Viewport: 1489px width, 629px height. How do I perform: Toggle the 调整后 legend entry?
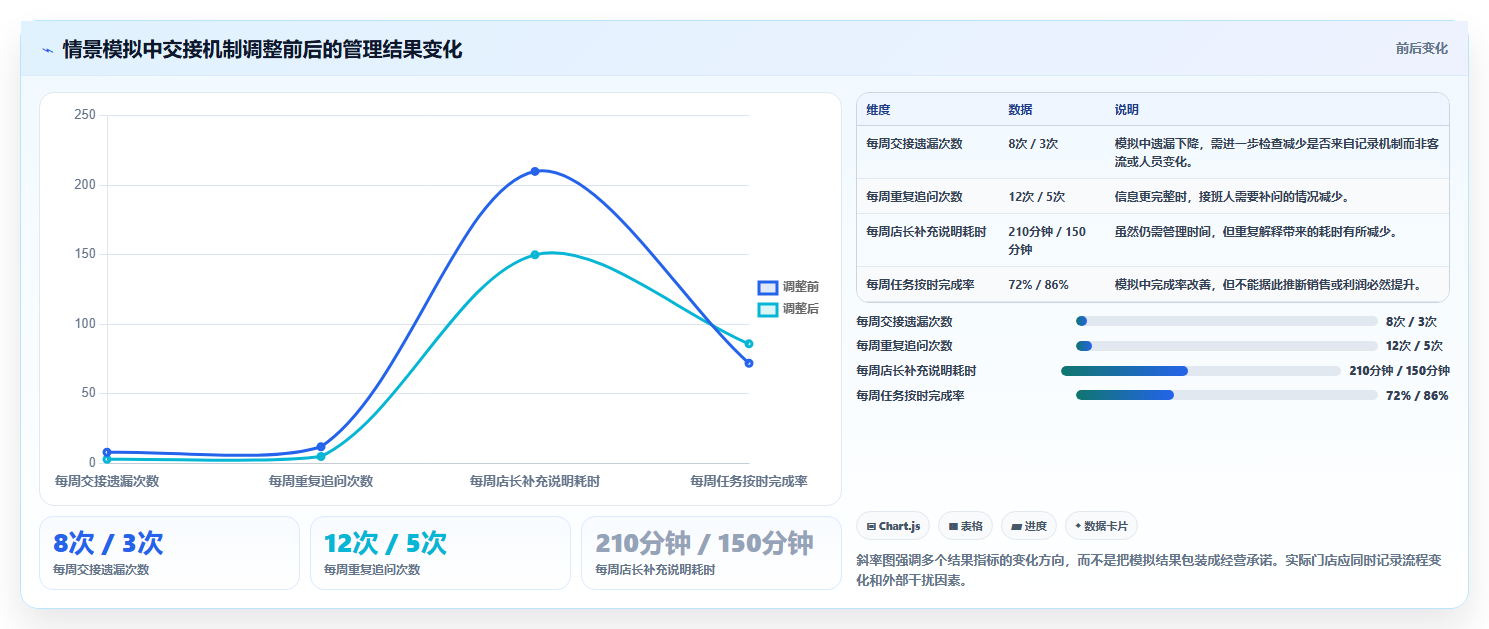coord(789,309)
